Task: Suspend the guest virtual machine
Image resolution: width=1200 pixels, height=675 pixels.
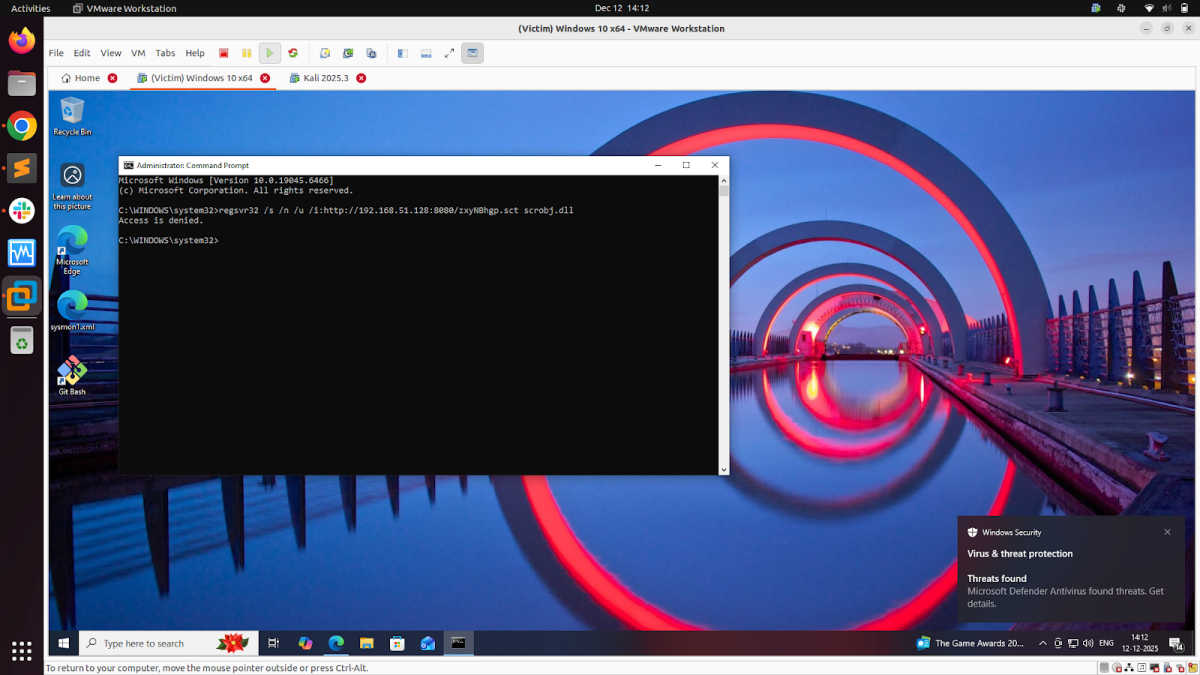Action: tap(246, 53)
